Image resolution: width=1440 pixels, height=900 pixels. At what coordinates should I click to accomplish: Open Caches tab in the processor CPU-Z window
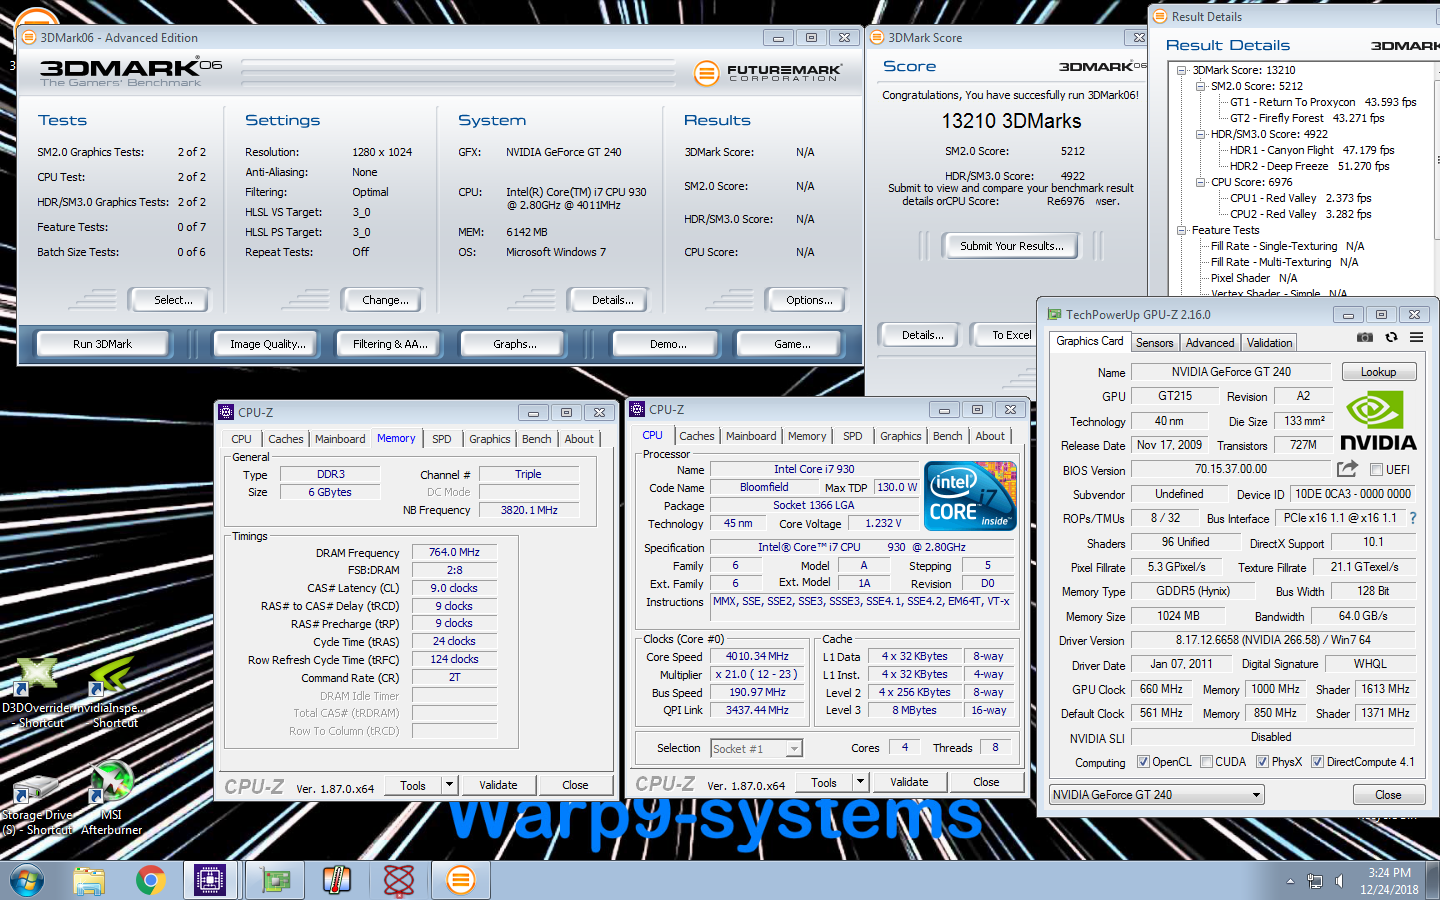(x=697, y=436)
